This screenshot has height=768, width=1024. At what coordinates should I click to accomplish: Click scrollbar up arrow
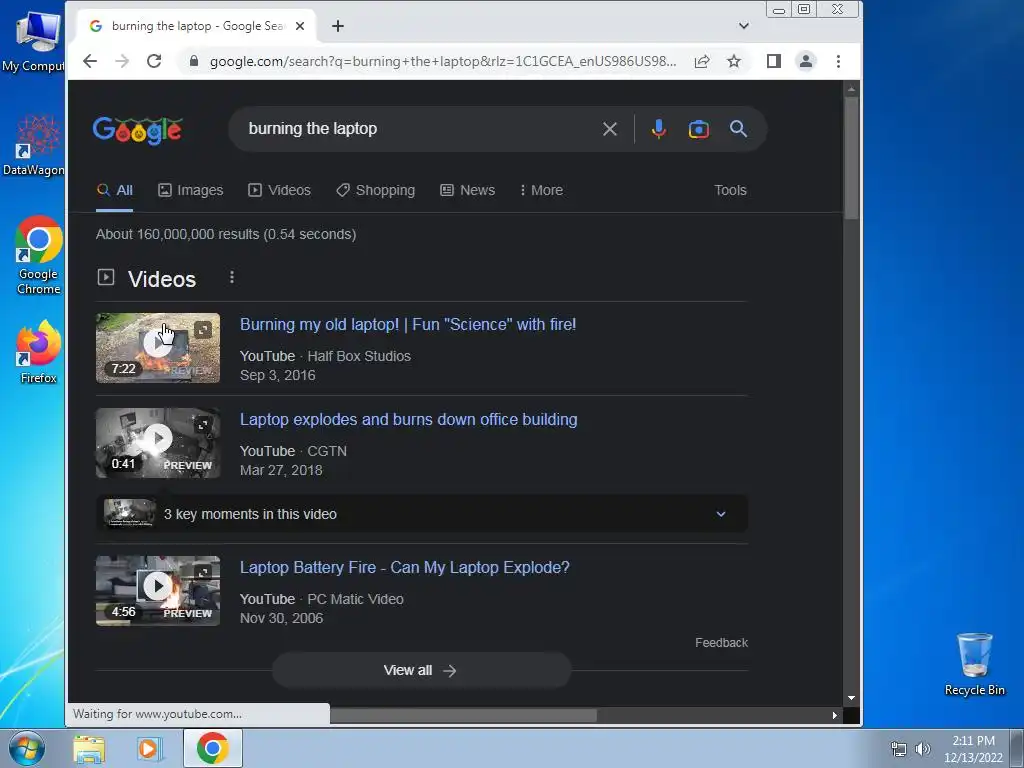click(851, 89)
